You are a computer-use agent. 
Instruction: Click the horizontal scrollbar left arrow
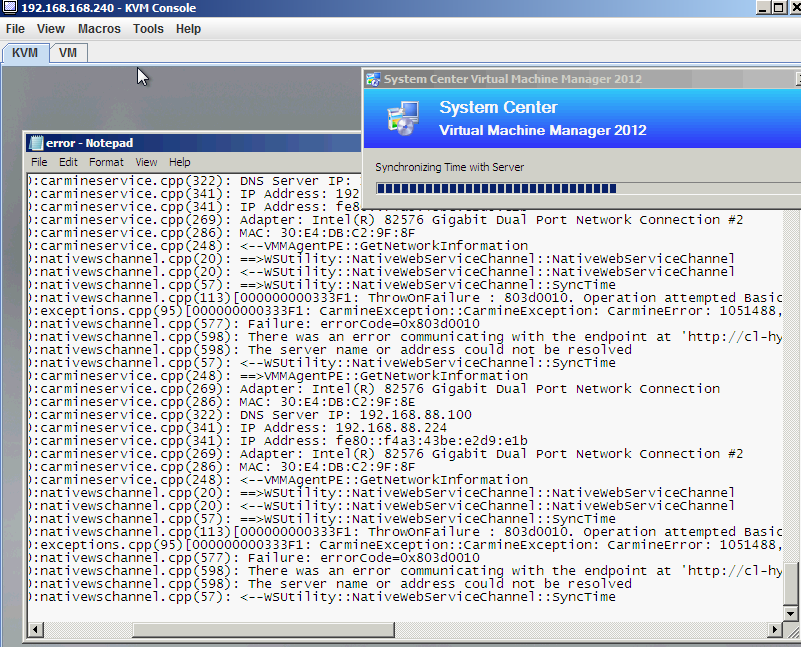click(35, 630)
